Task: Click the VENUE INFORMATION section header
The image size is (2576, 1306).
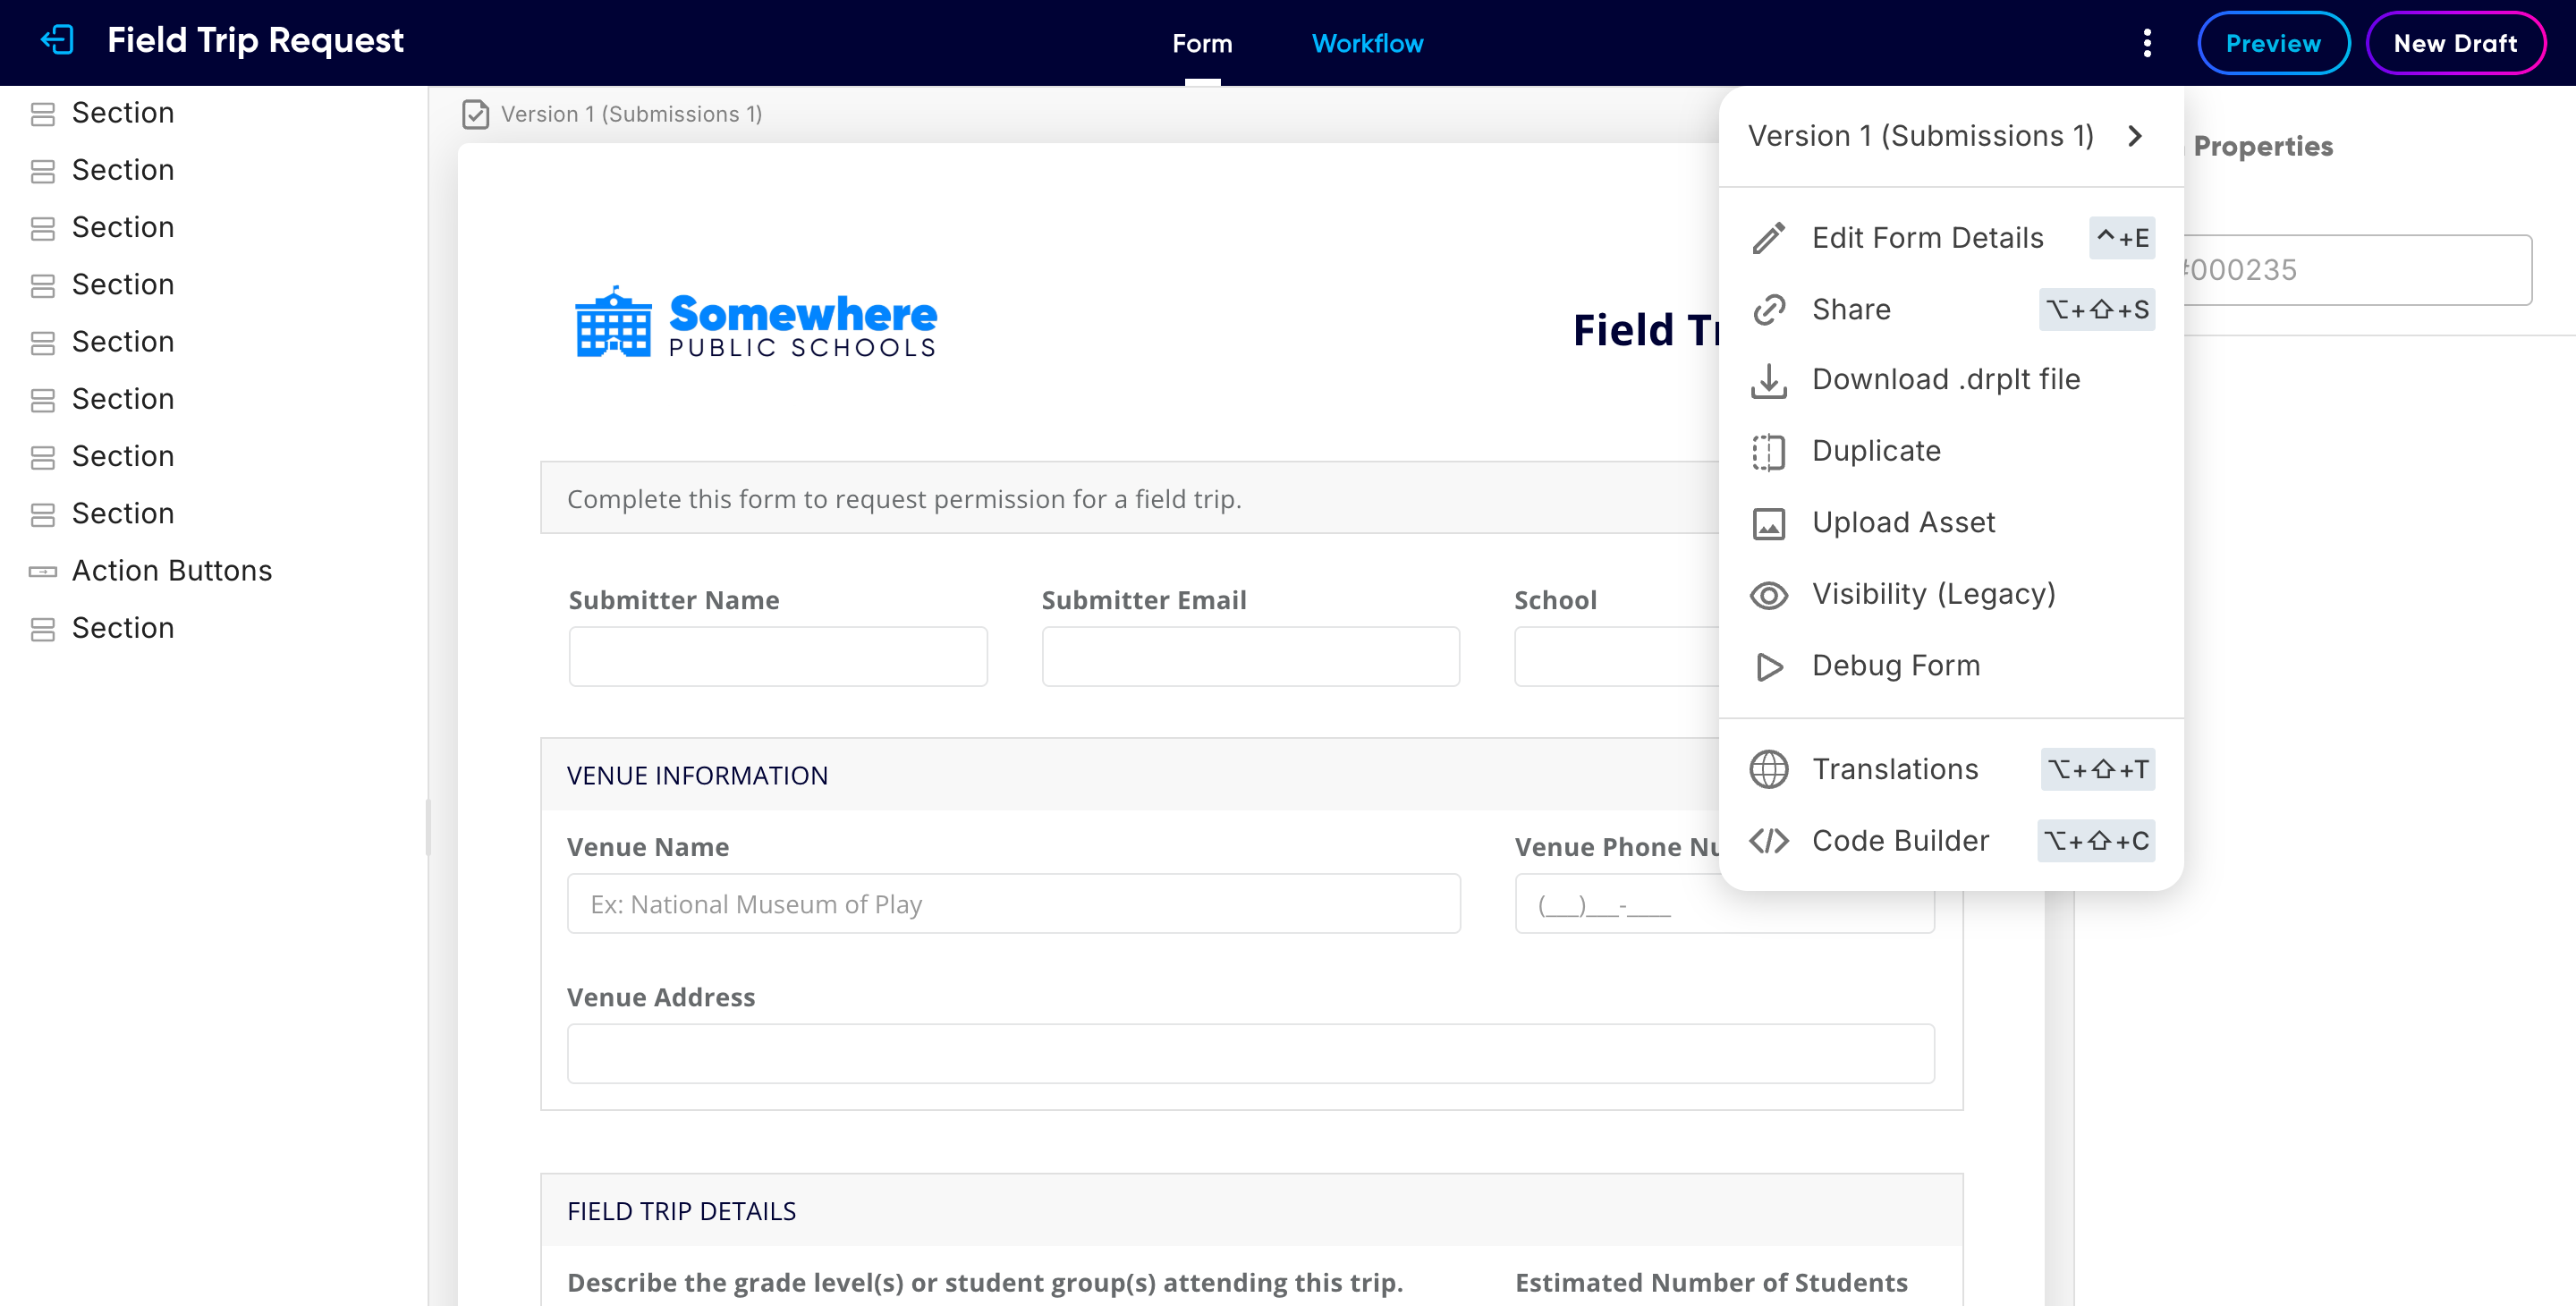Action: click(x=1130, y=776)
